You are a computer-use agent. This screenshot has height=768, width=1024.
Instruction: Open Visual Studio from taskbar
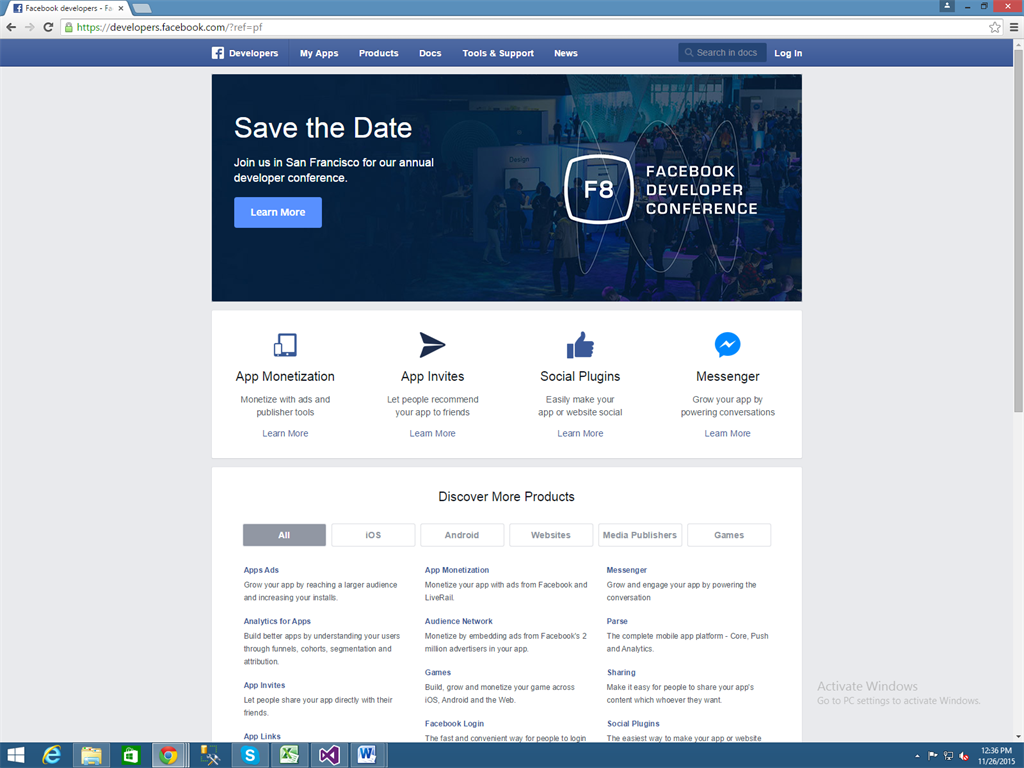click(x=328, y=756)
